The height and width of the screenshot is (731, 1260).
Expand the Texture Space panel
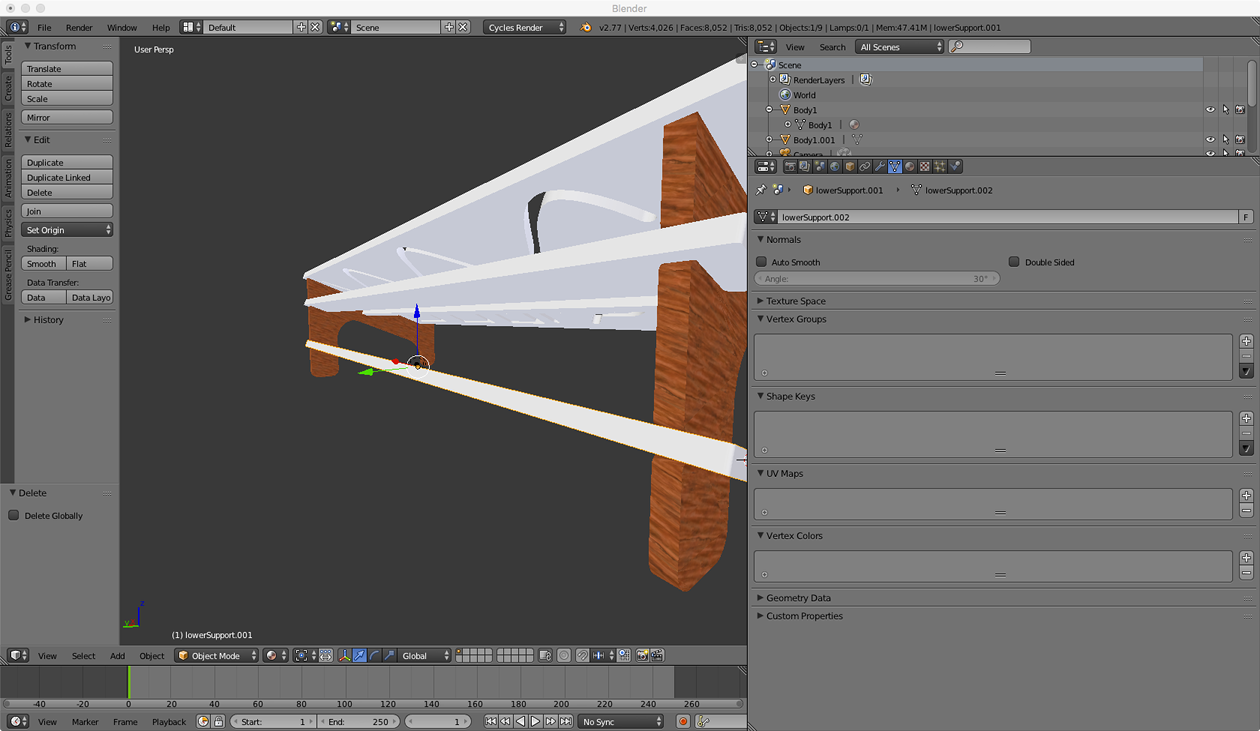click(x=795, y=301)
